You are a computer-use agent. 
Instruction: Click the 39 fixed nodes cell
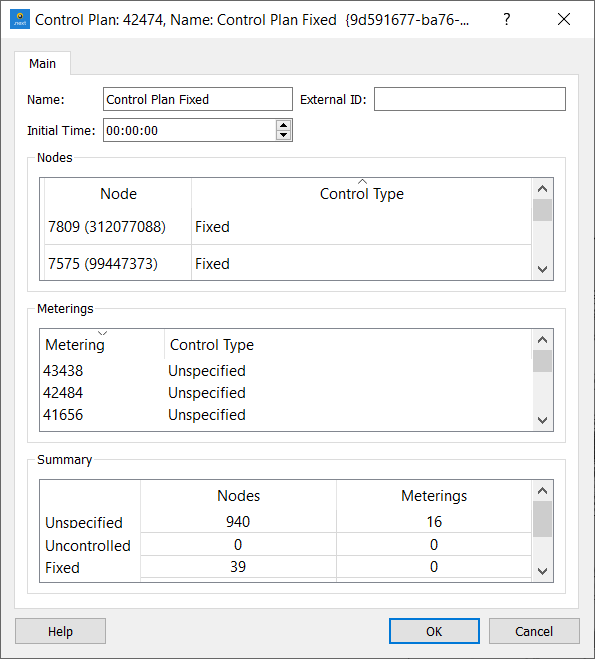[x=238, y=567]
